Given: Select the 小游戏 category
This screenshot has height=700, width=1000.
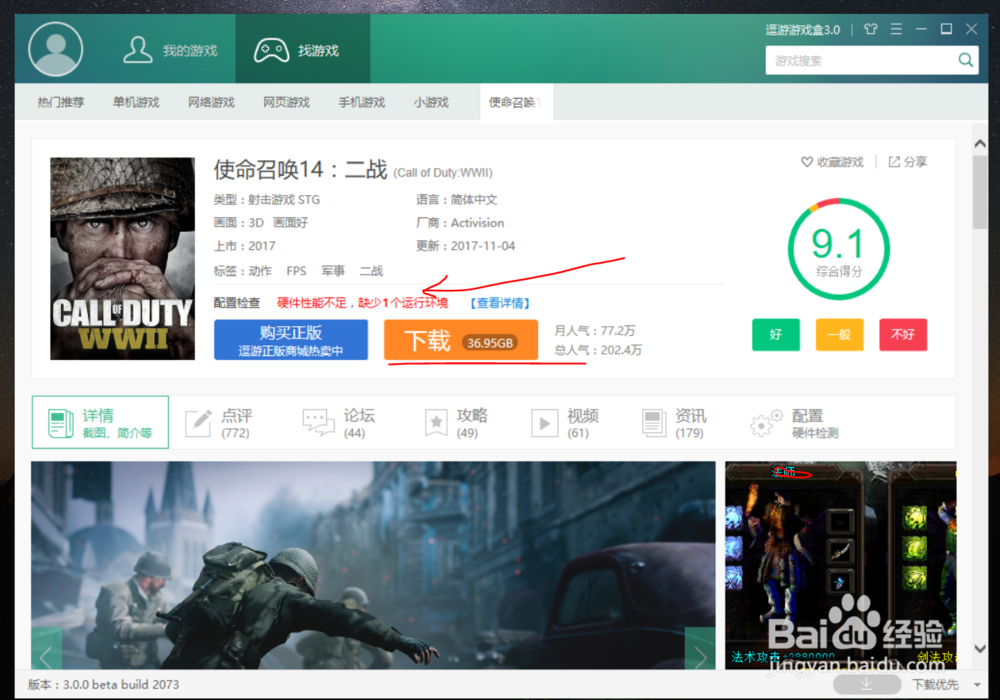Looking at the screenshot, I should point(431,102).
